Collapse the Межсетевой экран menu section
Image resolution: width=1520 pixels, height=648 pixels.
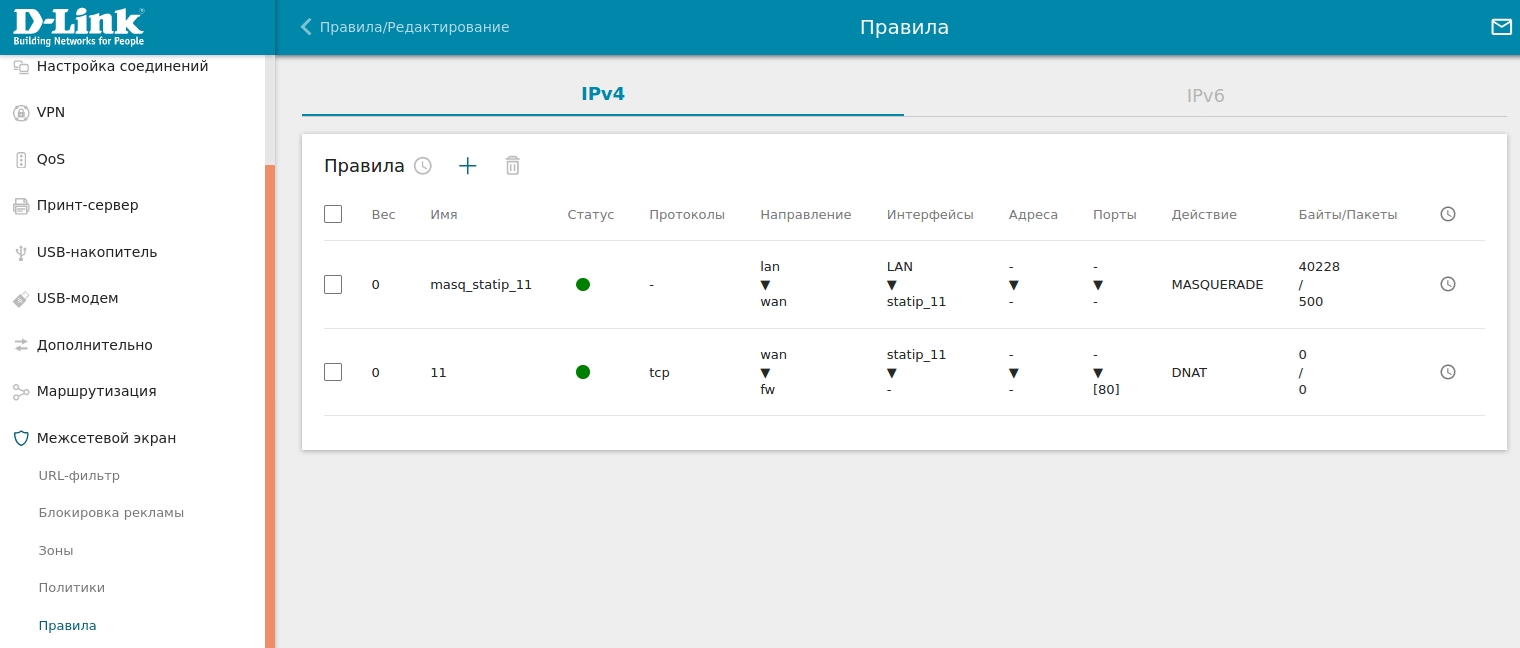click(x=106, y=438)
